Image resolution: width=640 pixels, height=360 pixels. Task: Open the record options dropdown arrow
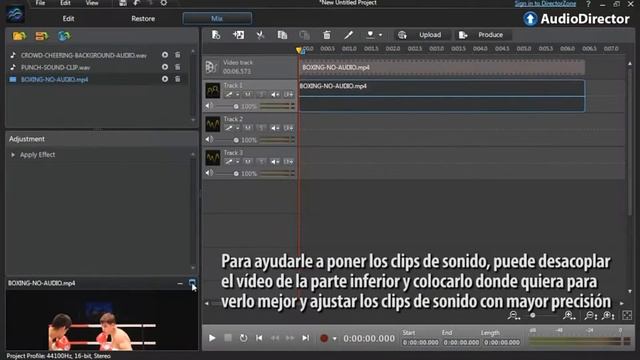[334, 338]
